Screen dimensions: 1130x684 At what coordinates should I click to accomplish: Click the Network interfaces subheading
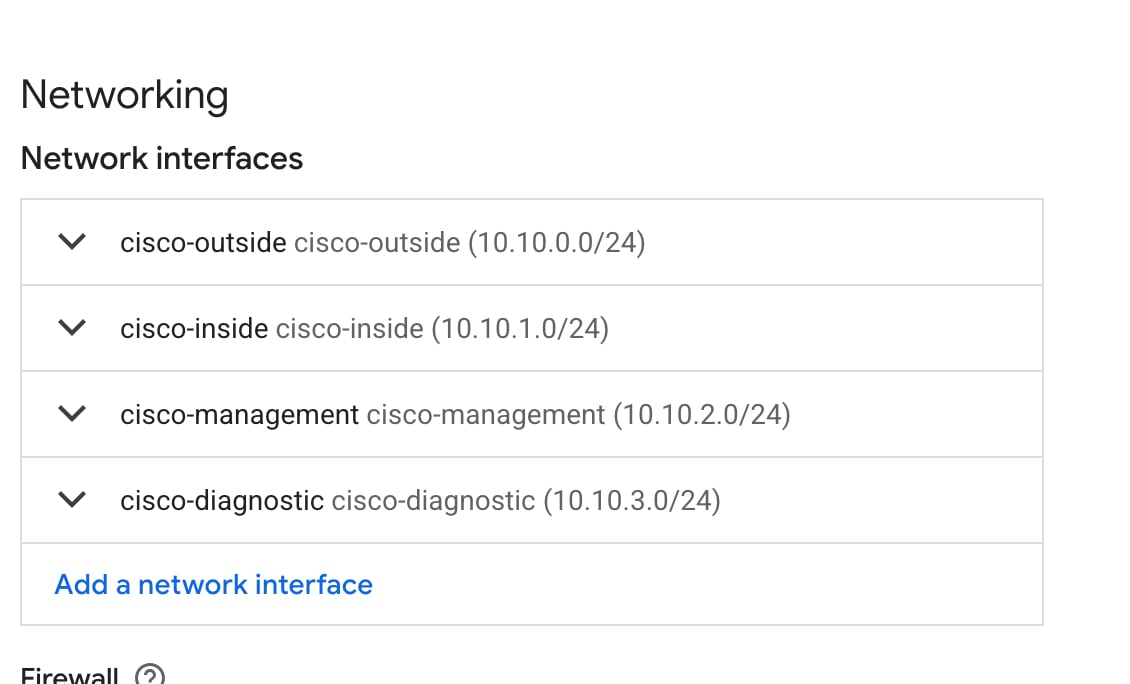tap(161, 158)
